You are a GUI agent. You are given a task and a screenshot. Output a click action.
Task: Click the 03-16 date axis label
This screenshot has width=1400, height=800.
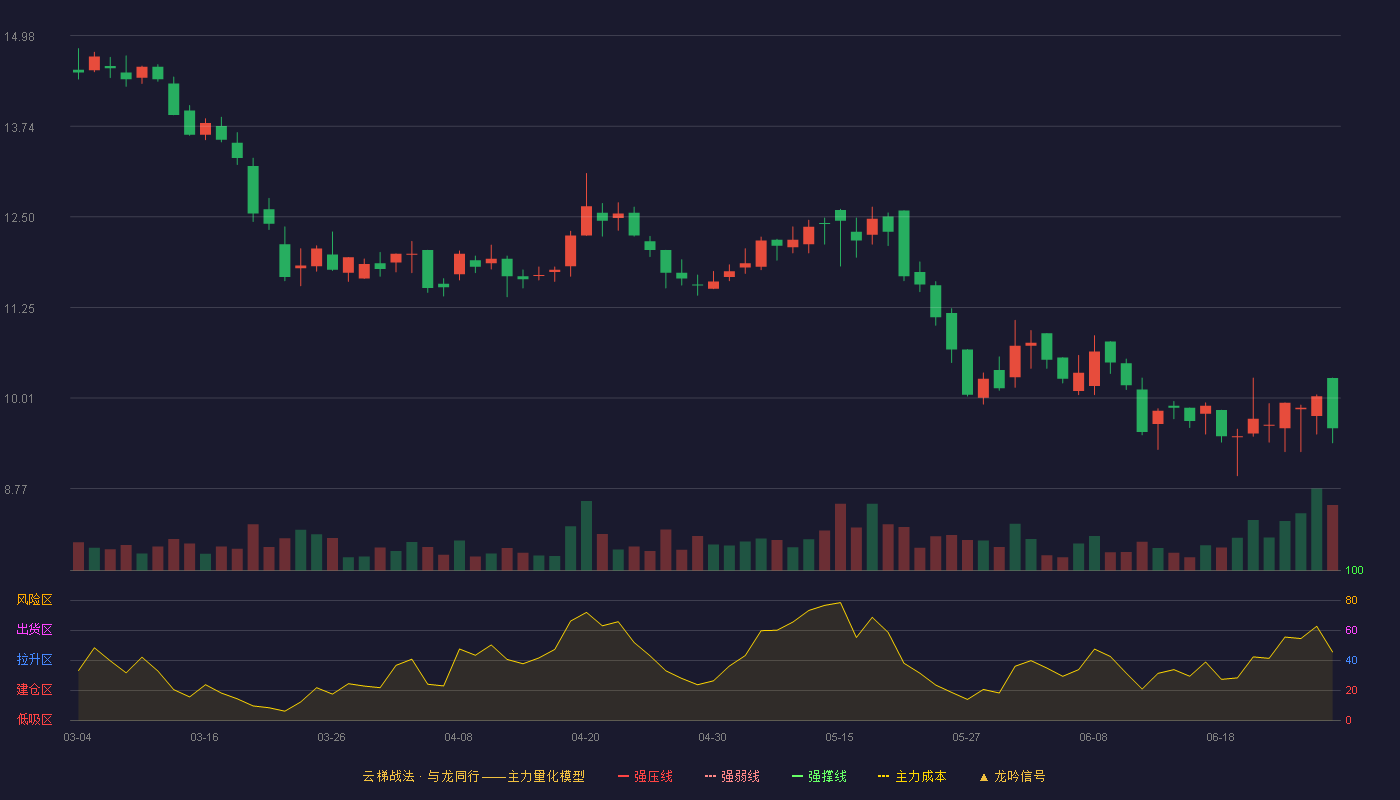click(x=204, y=737)
